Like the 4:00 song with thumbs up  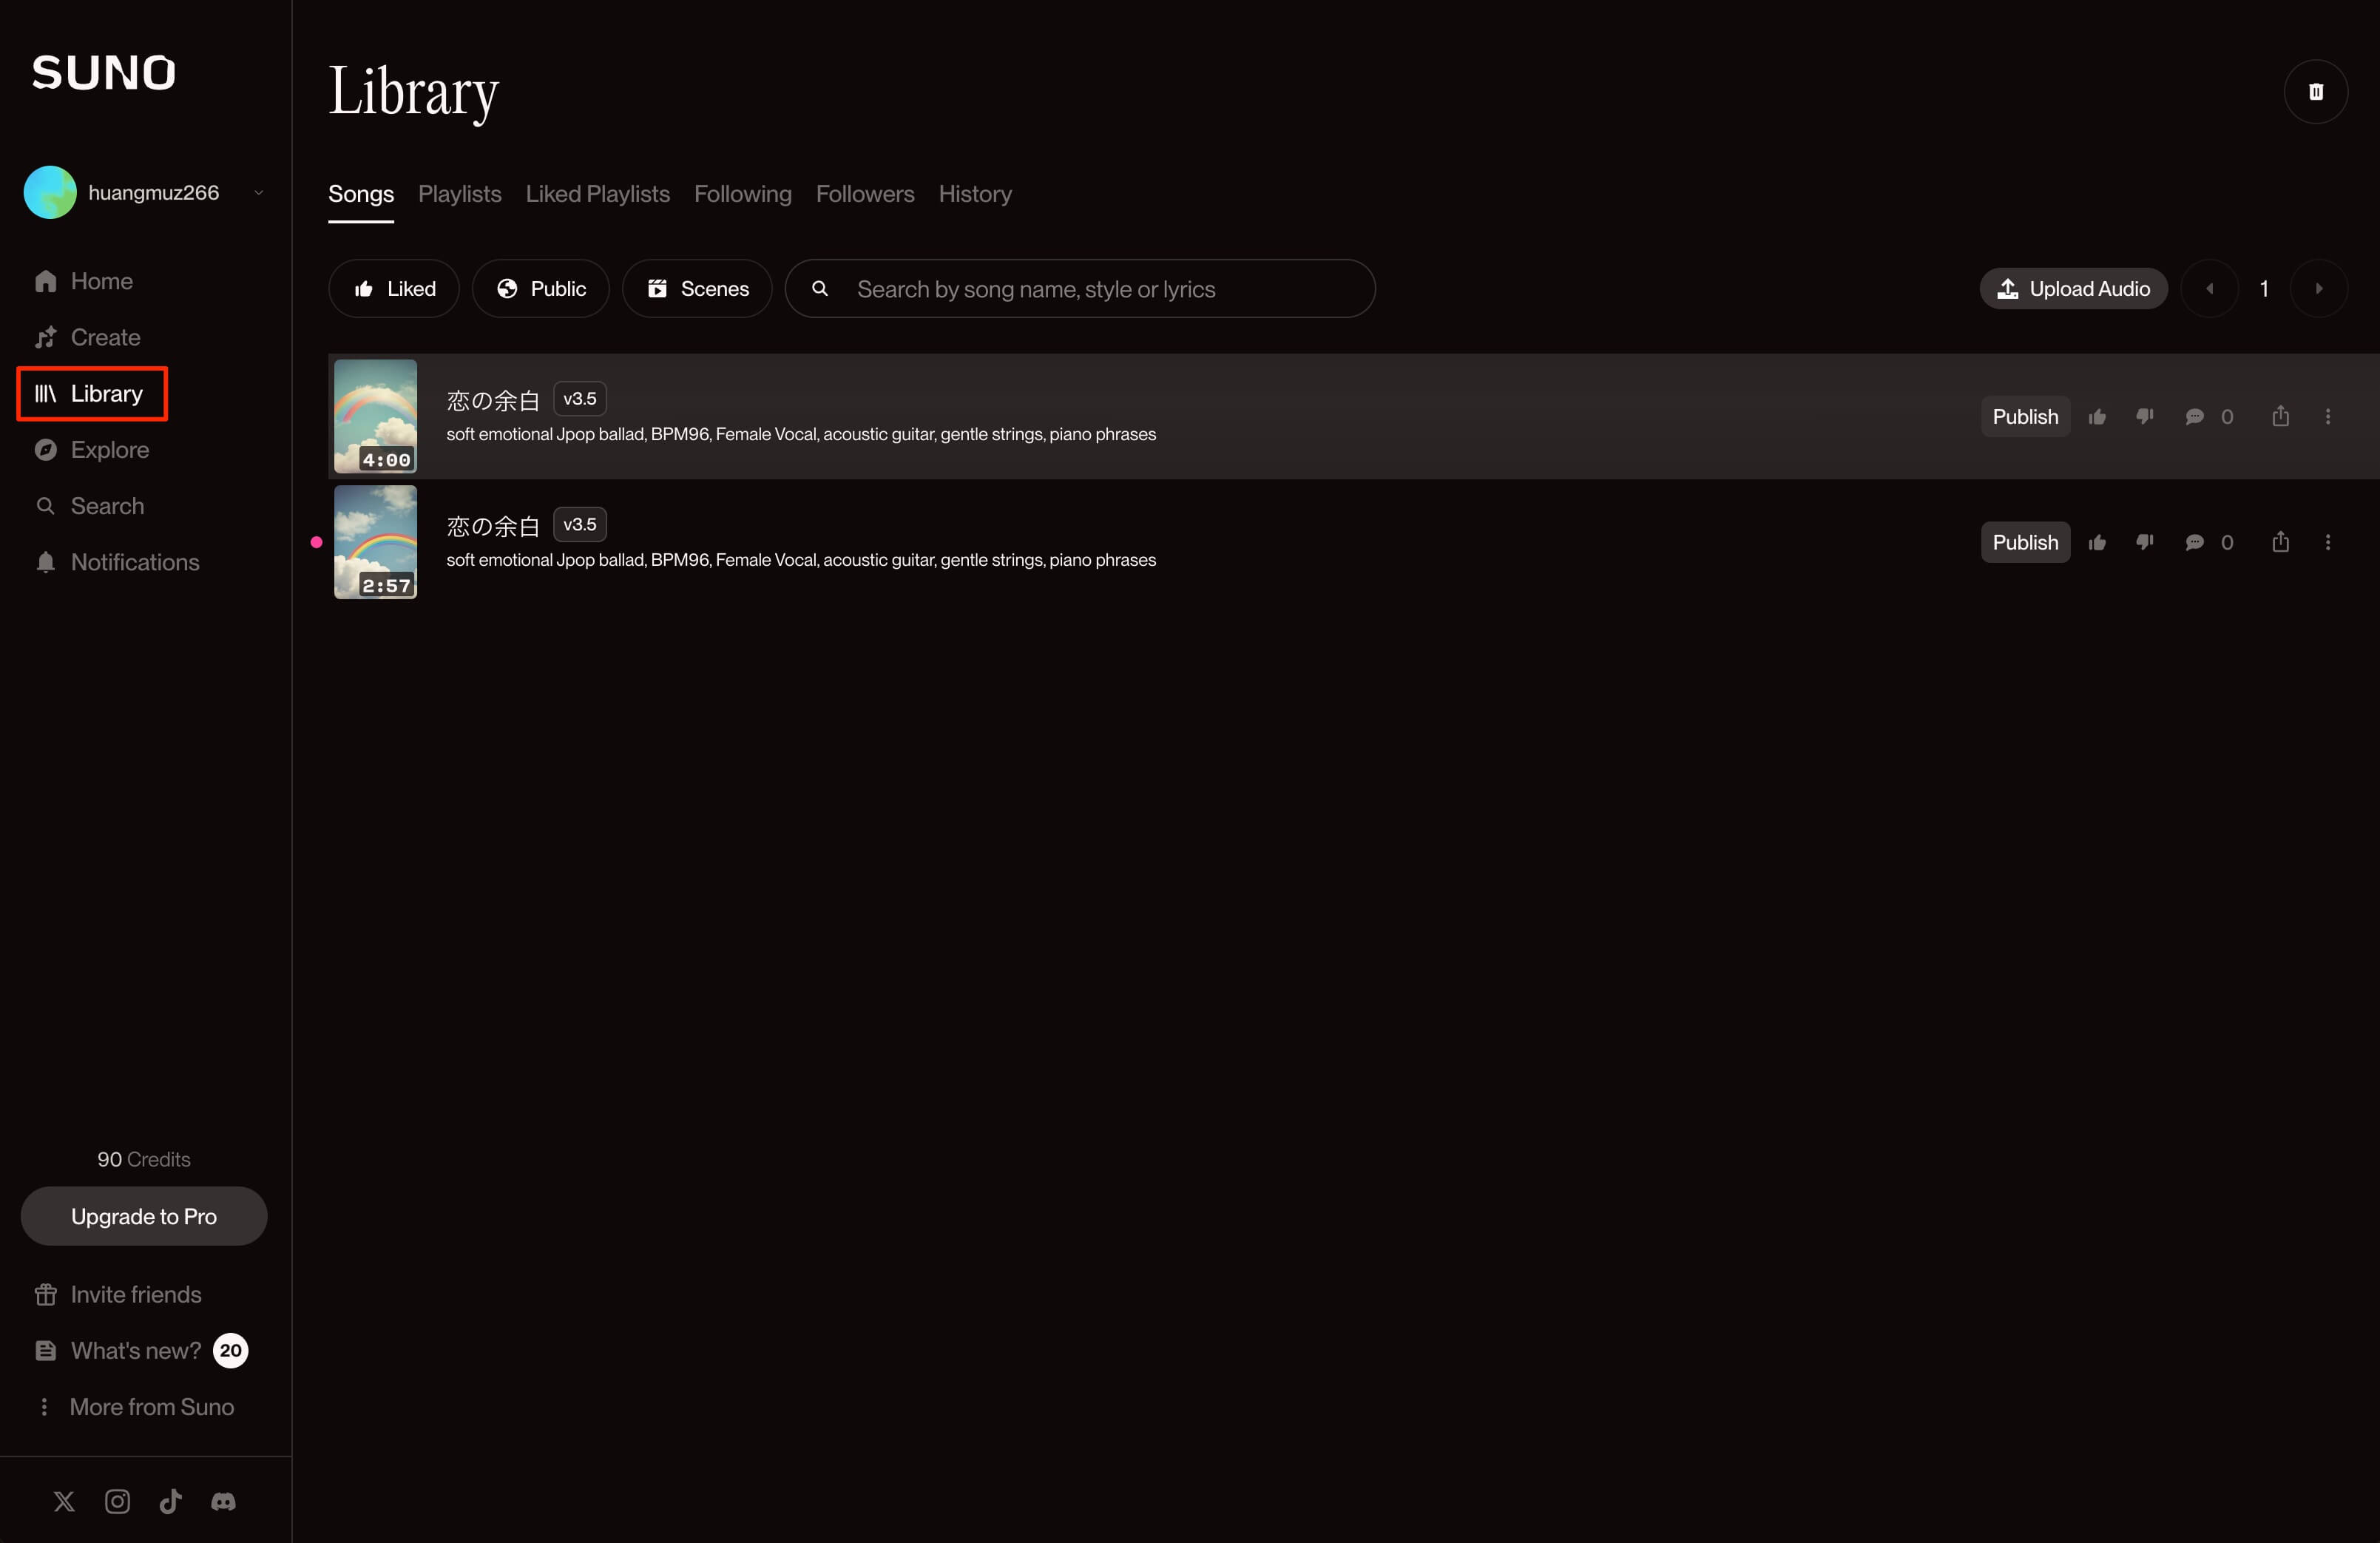(2097, 417)
